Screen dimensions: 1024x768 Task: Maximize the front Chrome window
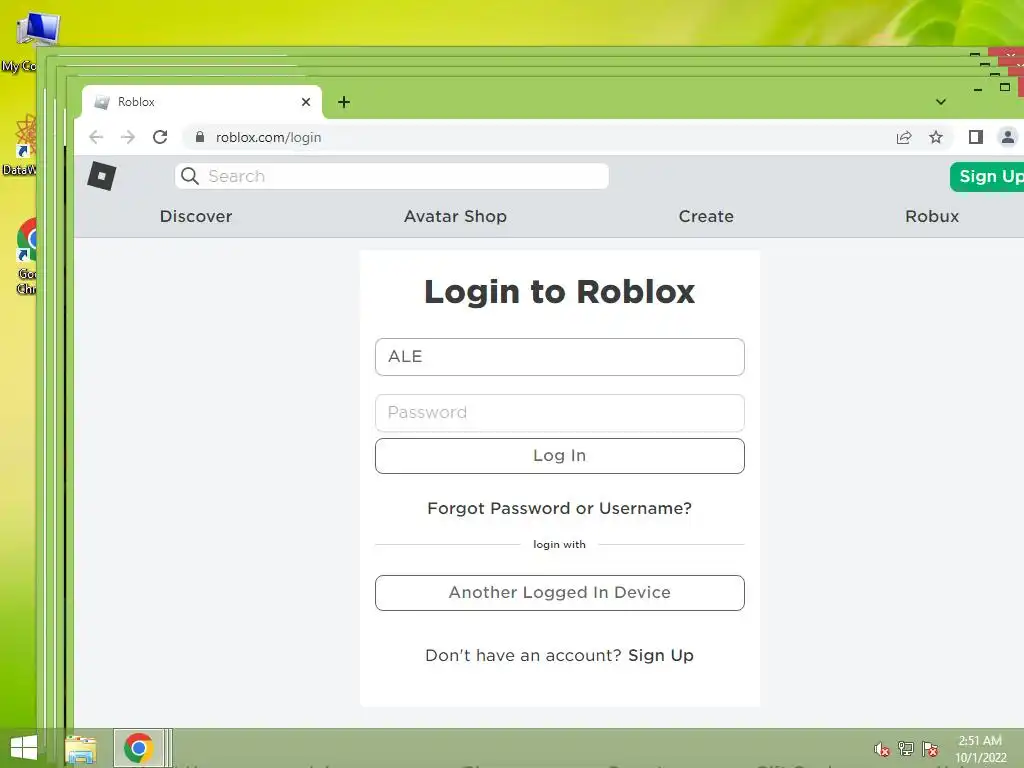1005,87
